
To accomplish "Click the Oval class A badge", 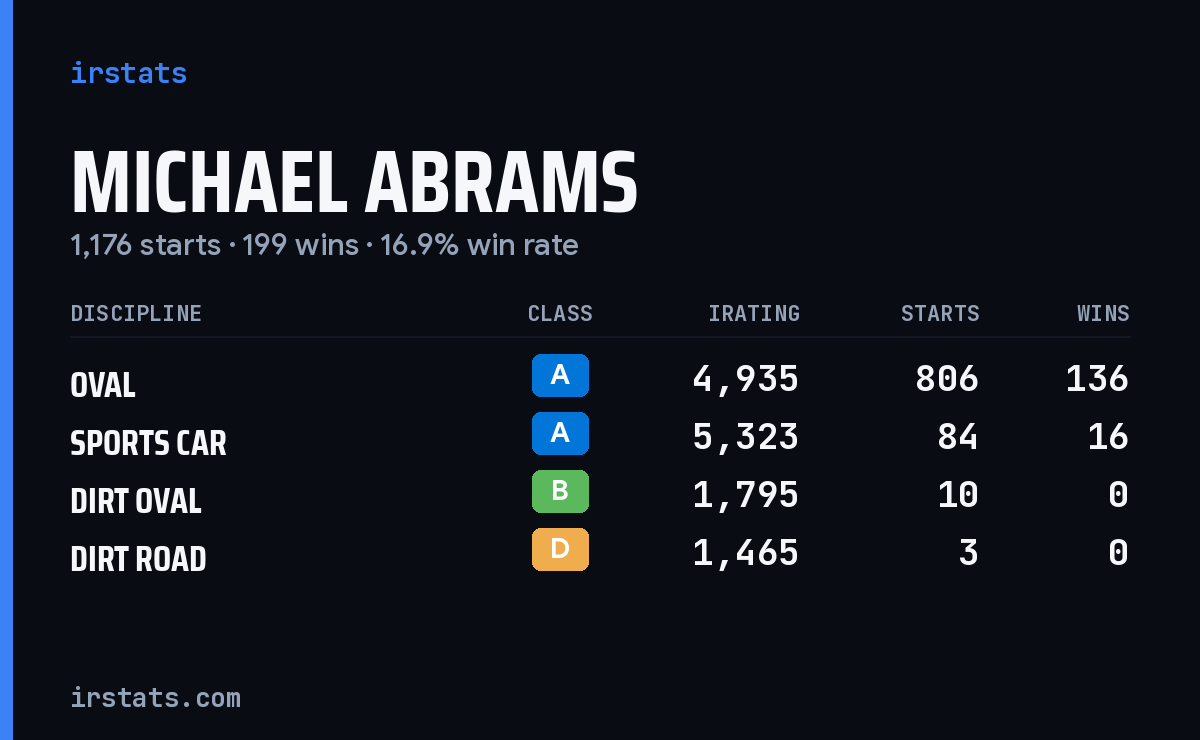I will pos(560,375).
